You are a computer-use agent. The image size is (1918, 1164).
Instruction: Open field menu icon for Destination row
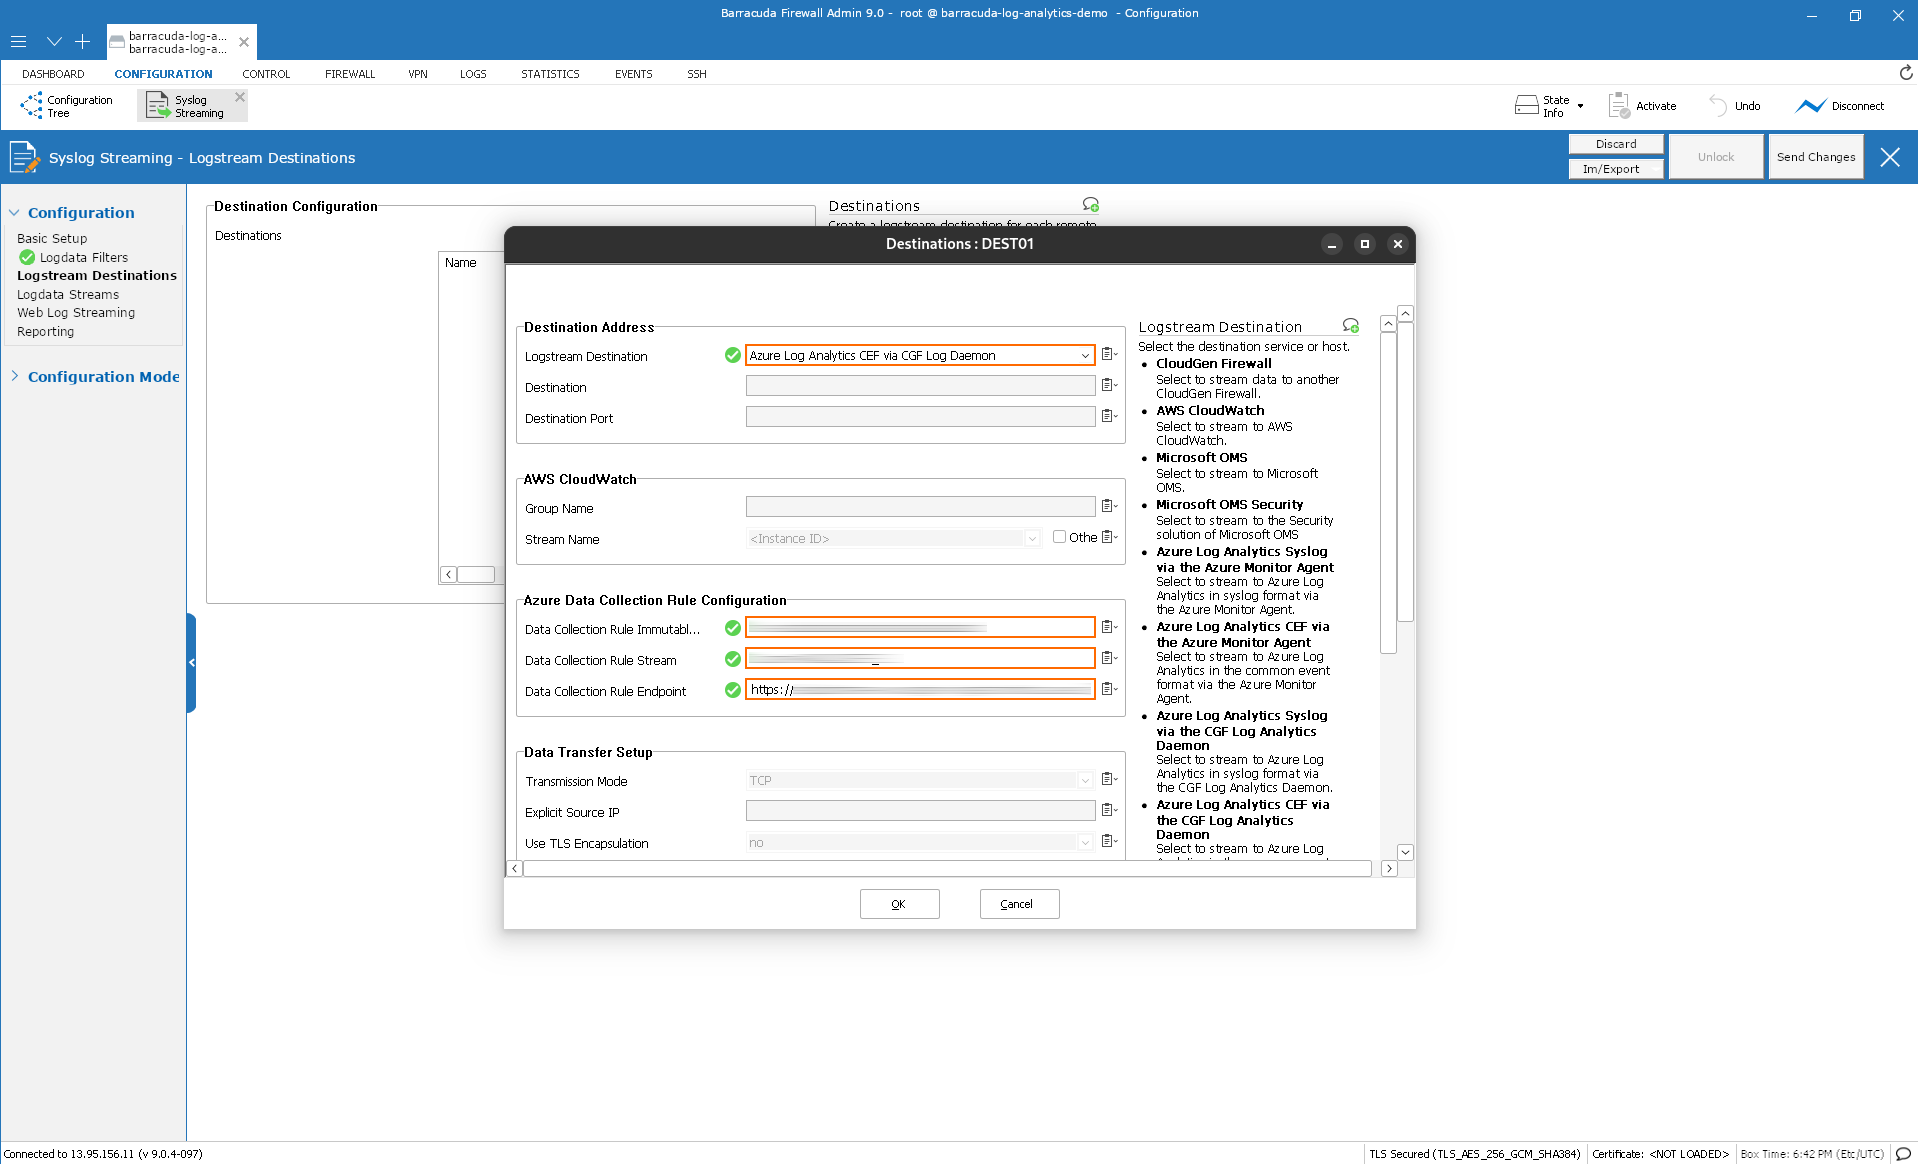[x=1109, y=386]
